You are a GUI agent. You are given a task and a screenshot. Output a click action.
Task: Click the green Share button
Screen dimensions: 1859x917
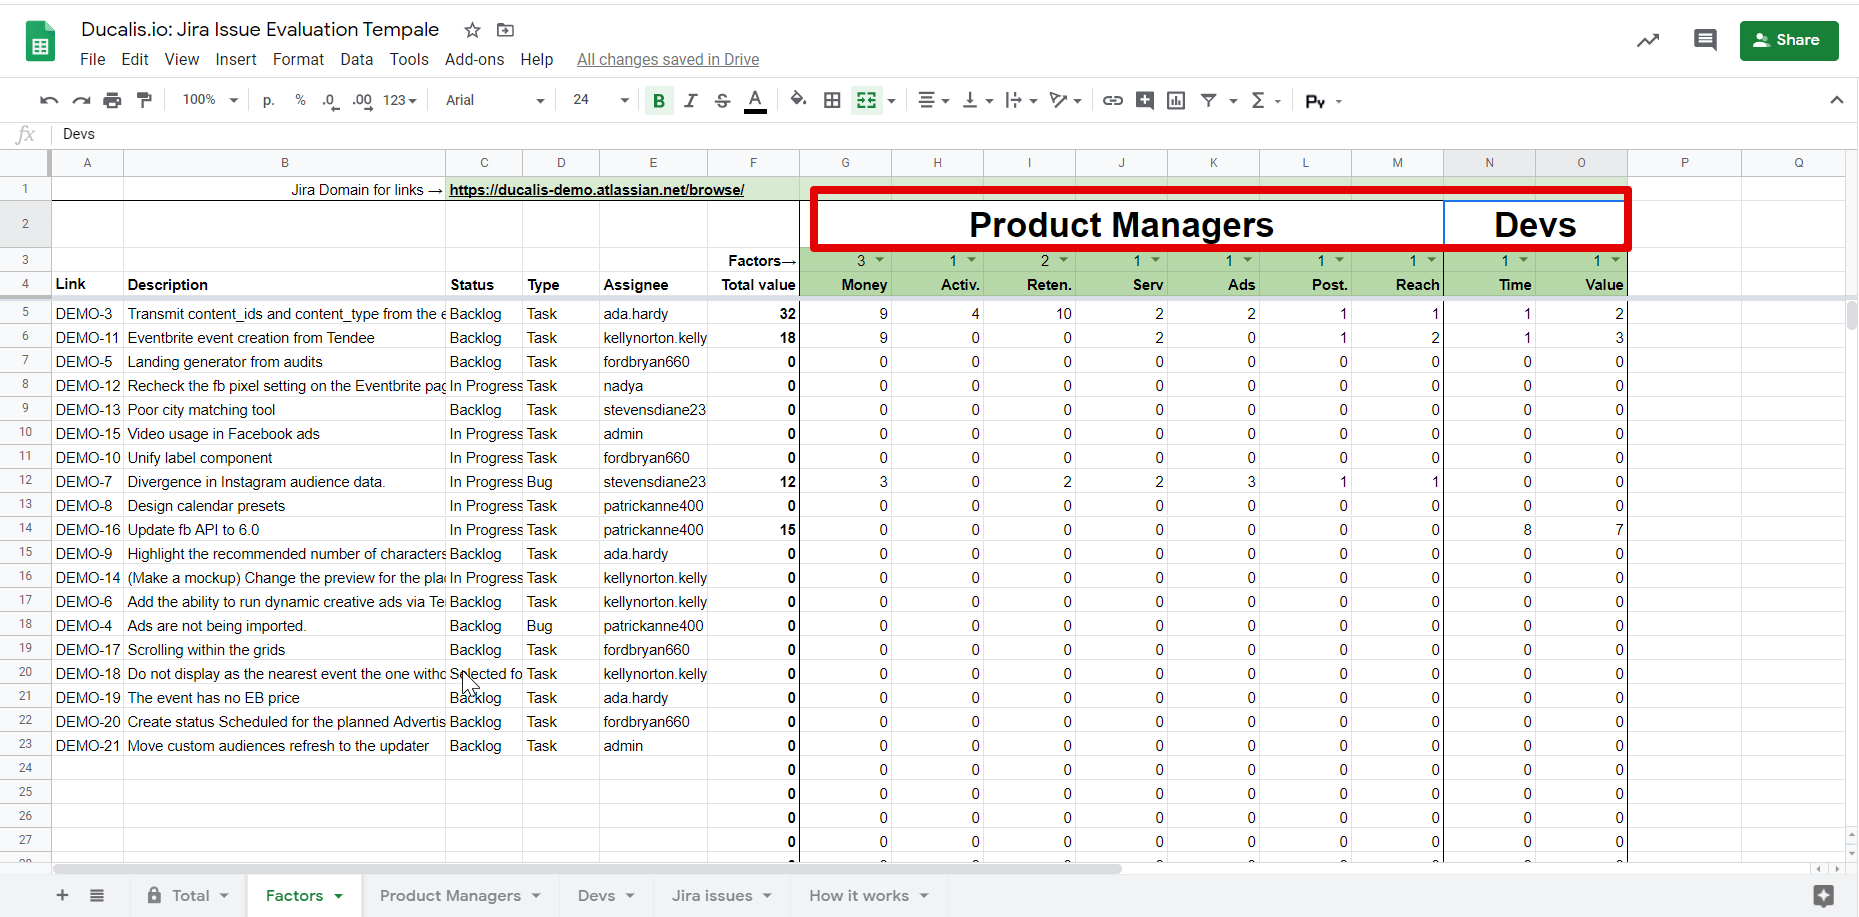(x=1788, y=41)
